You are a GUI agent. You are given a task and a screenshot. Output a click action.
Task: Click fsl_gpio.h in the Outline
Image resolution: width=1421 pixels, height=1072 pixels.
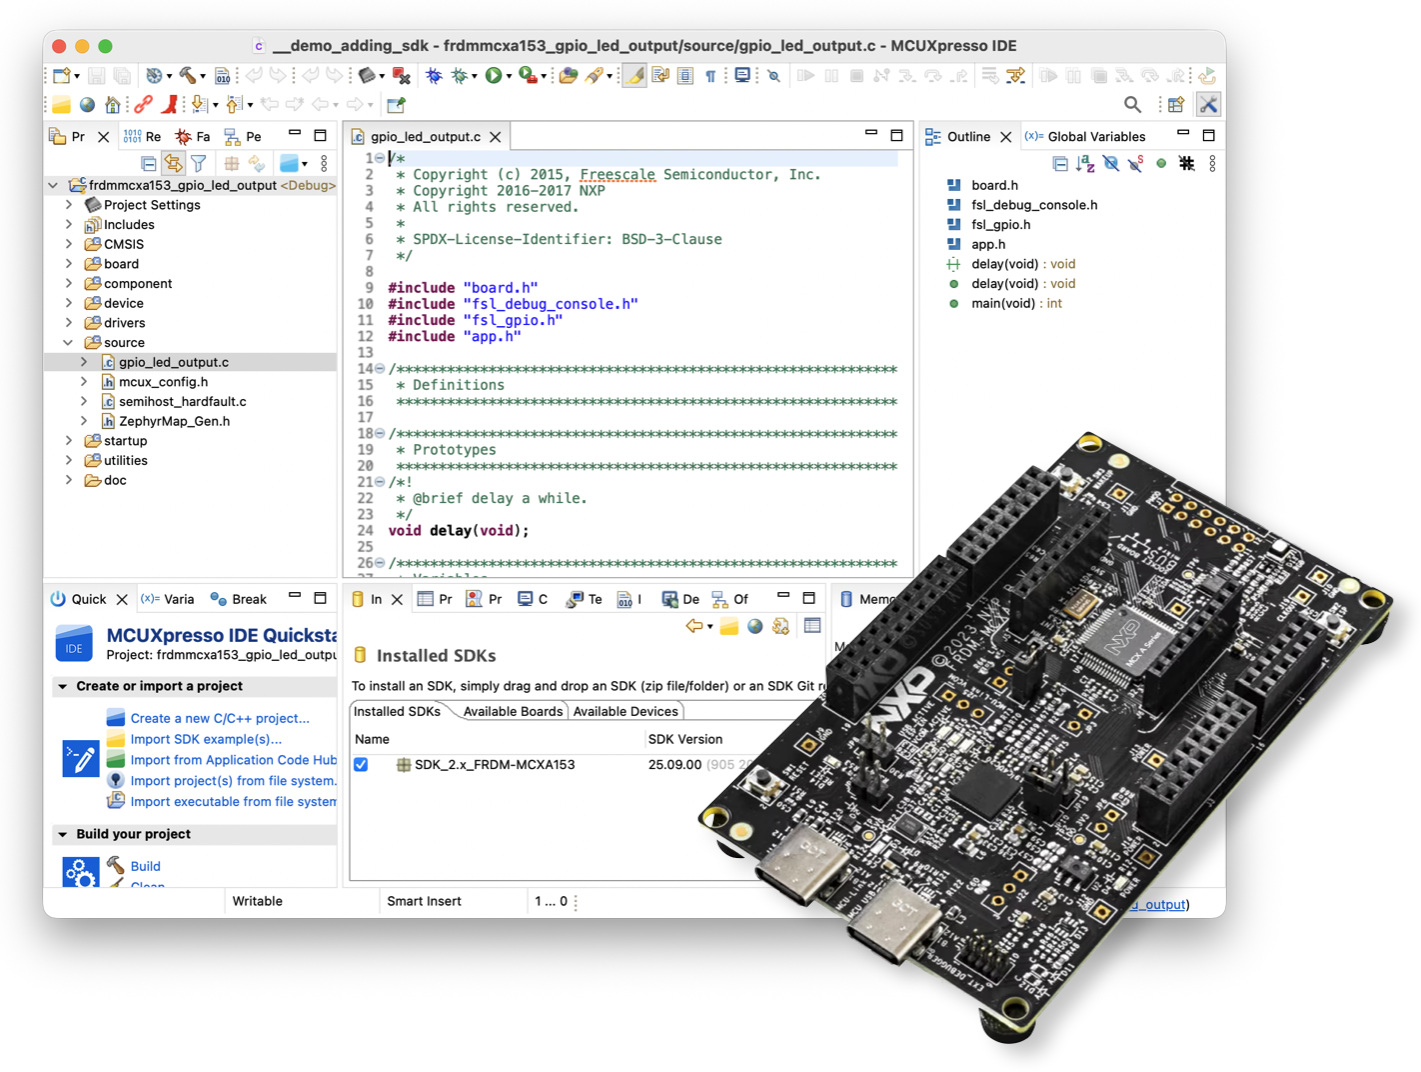coord(1001,224)
